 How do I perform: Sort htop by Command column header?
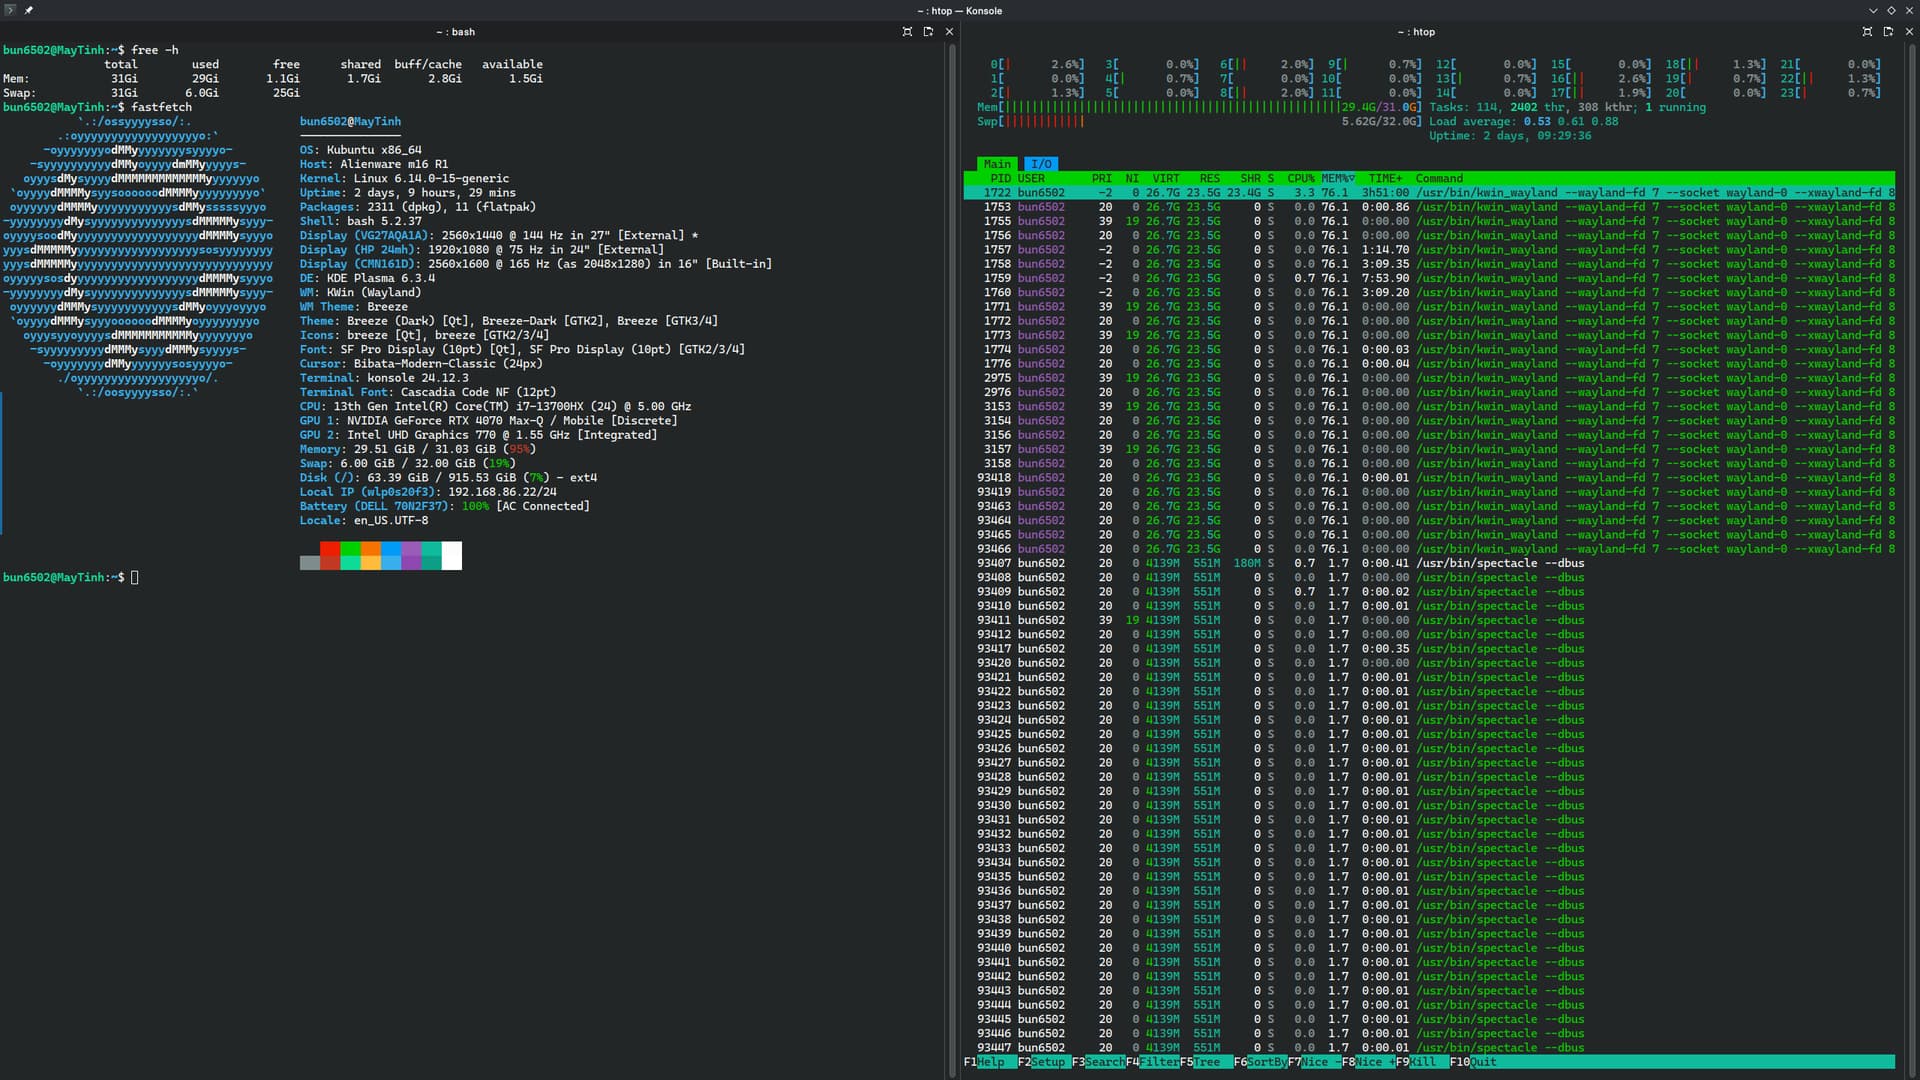1439,178
